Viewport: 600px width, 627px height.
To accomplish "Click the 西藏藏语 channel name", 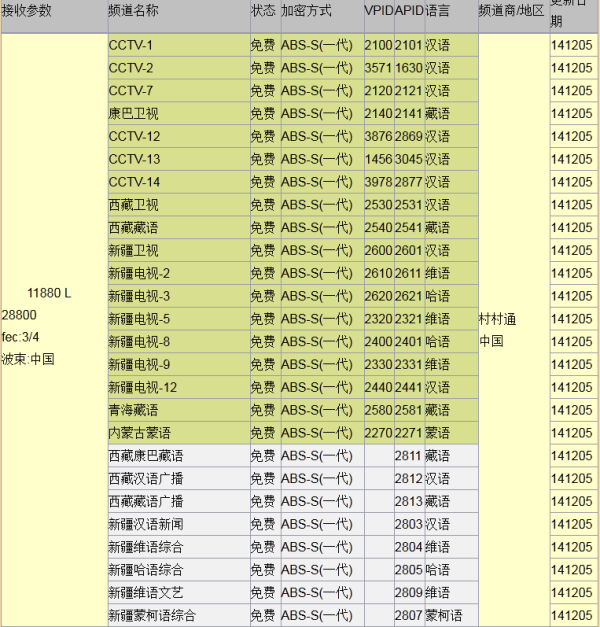I will point(133,228).
